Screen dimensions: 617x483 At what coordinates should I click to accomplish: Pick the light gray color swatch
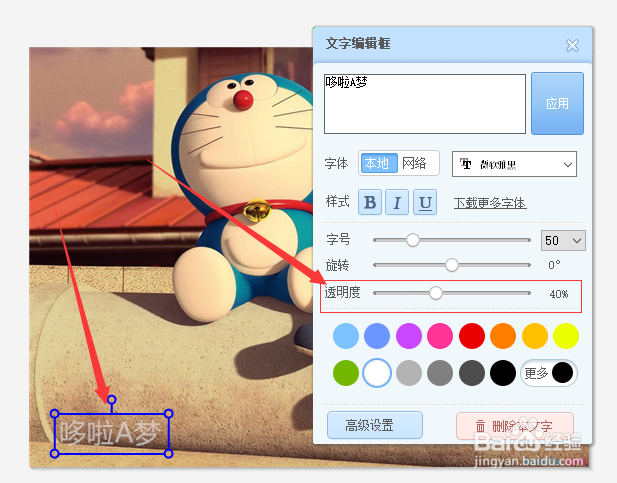(409, 373)
